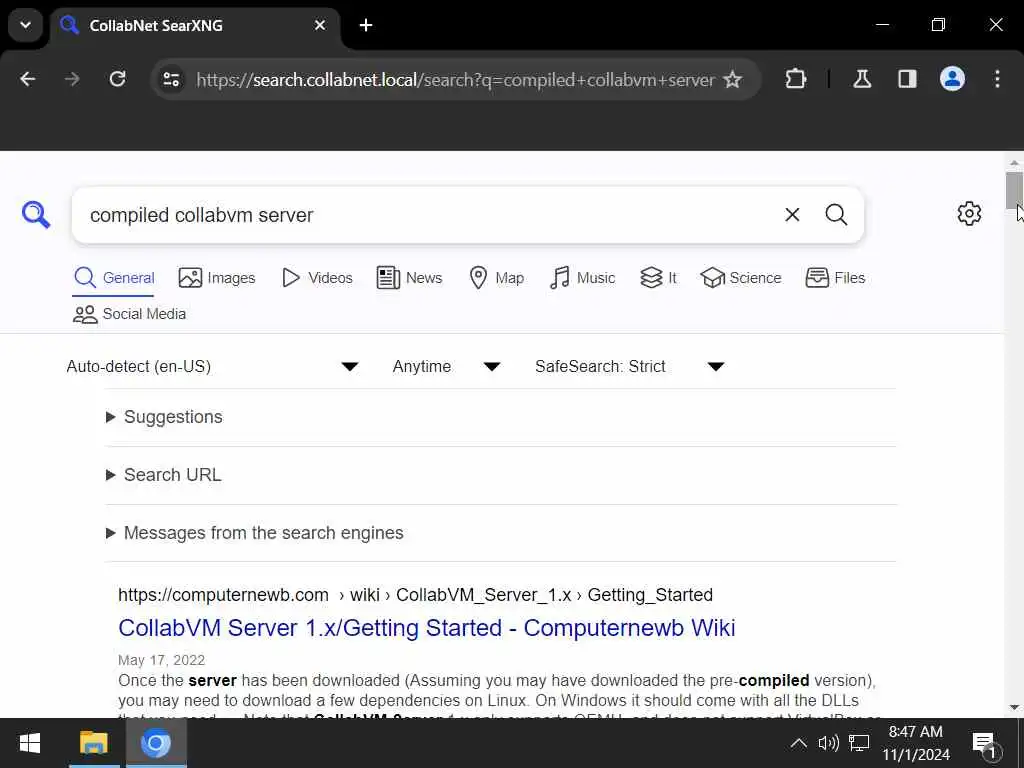
Task: Open the notification center icon
Action: (x=985, y=744)
